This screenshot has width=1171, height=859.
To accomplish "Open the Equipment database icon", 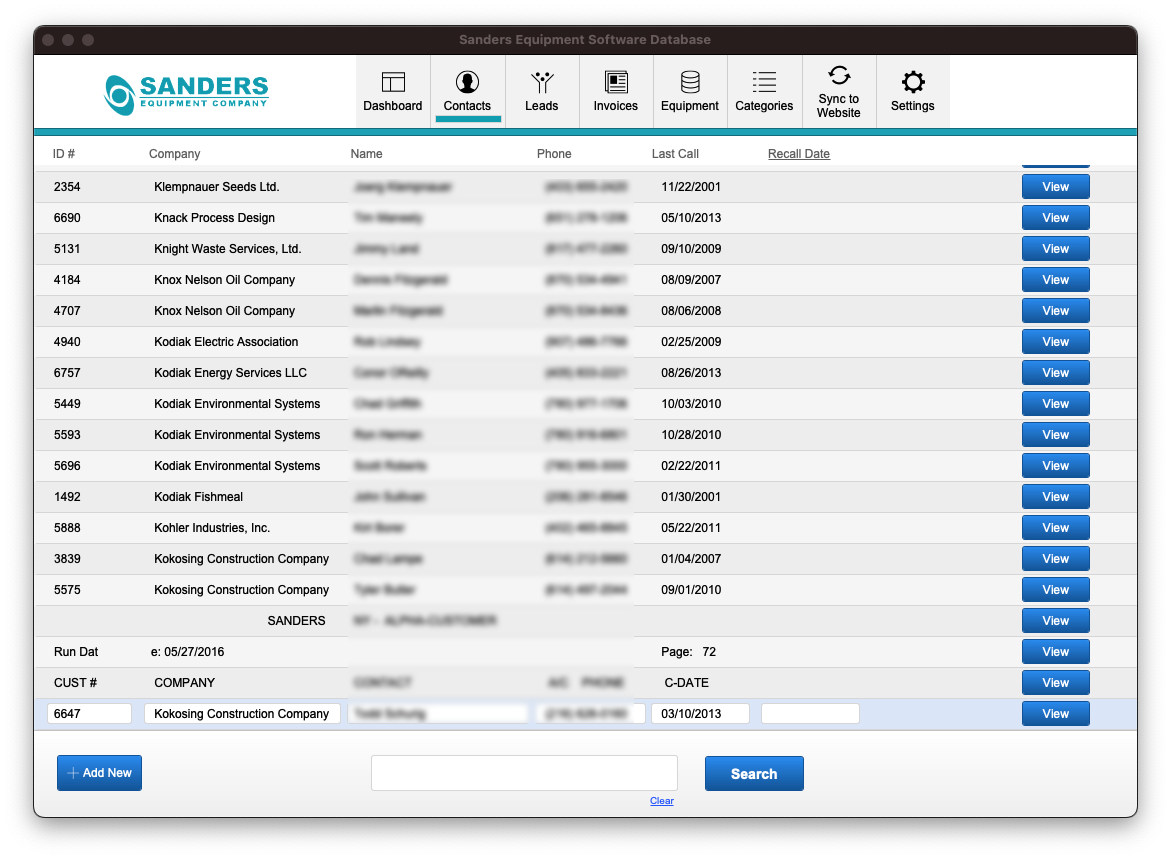I will coord(689,82).
